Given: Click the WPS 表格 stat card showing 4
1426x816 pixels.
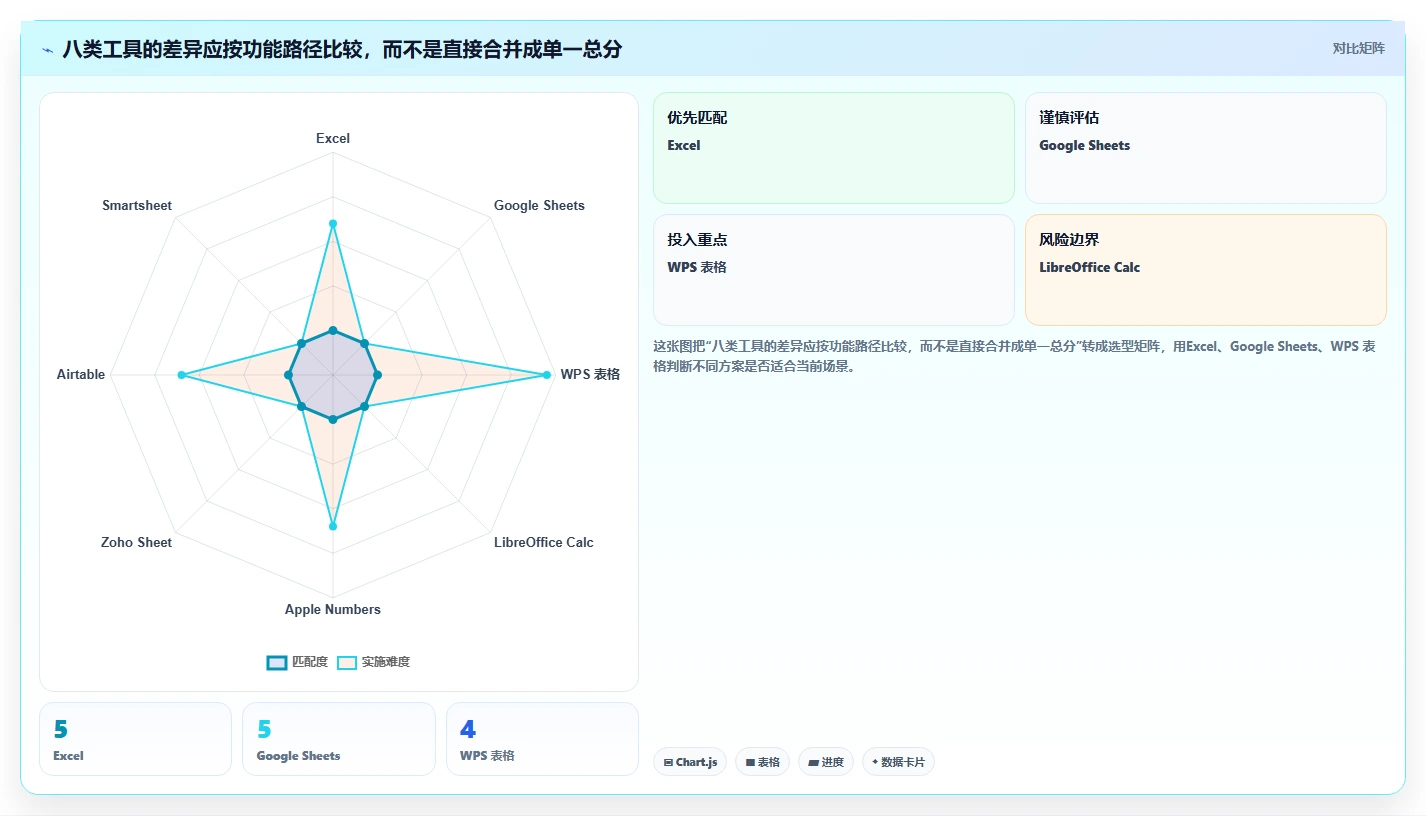Looking at the screenshot, I should 542,739.
